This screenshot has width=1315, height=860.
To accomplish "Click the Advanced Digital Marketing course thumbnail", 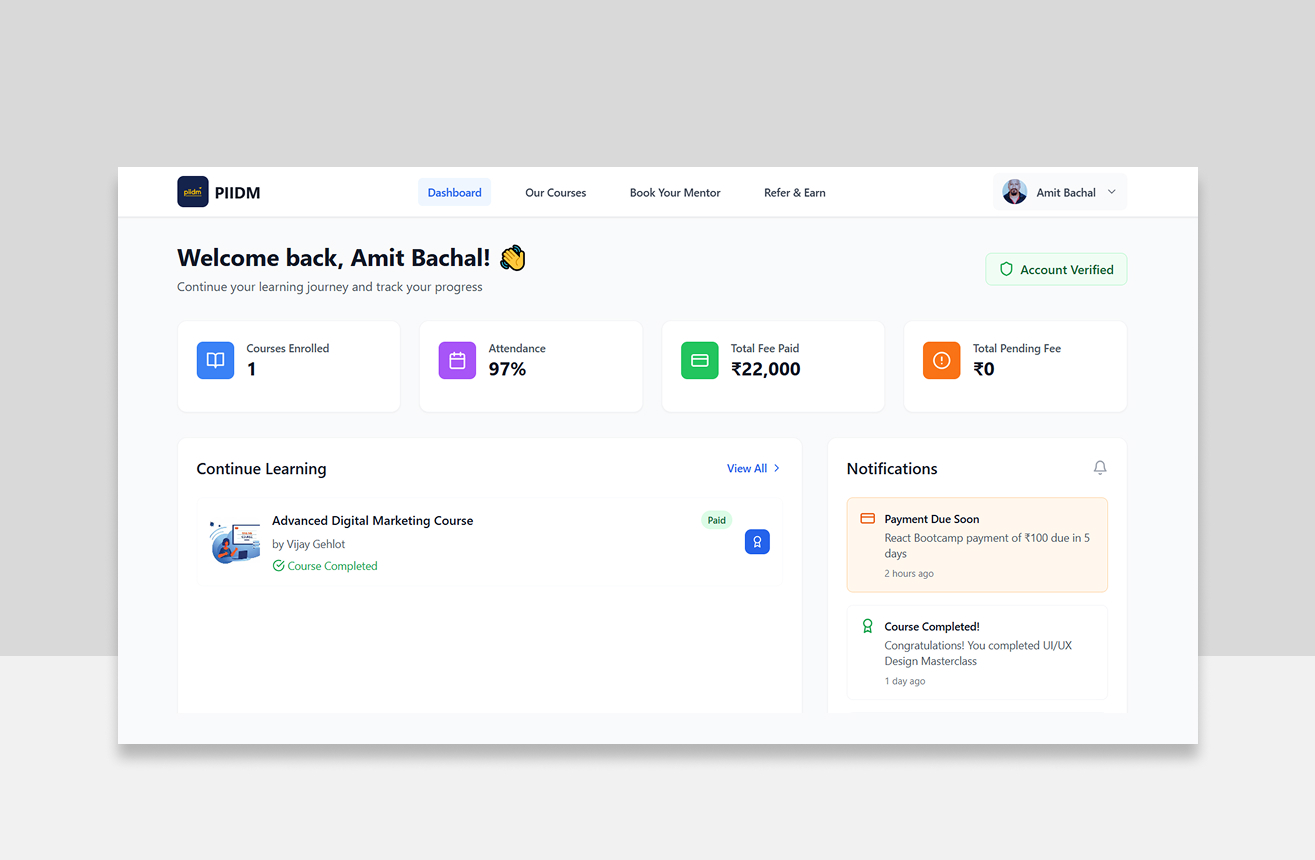I will pyautogui.click(x=235, y=542).
